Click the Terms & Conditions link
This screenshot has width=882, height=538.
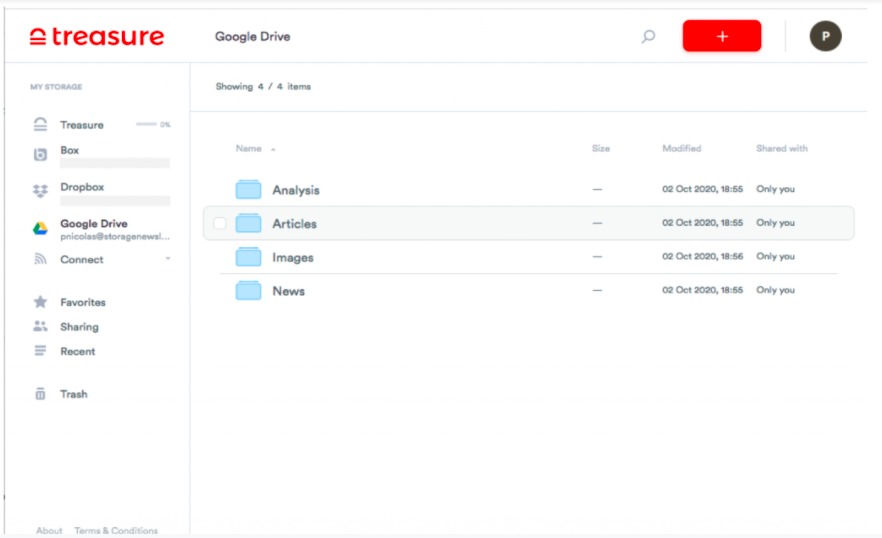(x=116, y=530)
